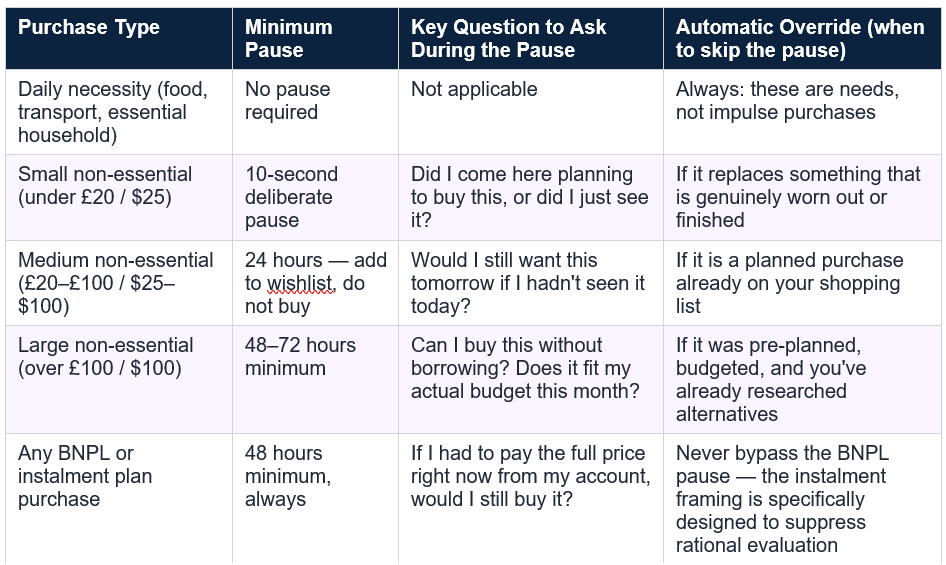
Task: Click the 'Daily necessity' purchase type cell
Action: point(119,112)
